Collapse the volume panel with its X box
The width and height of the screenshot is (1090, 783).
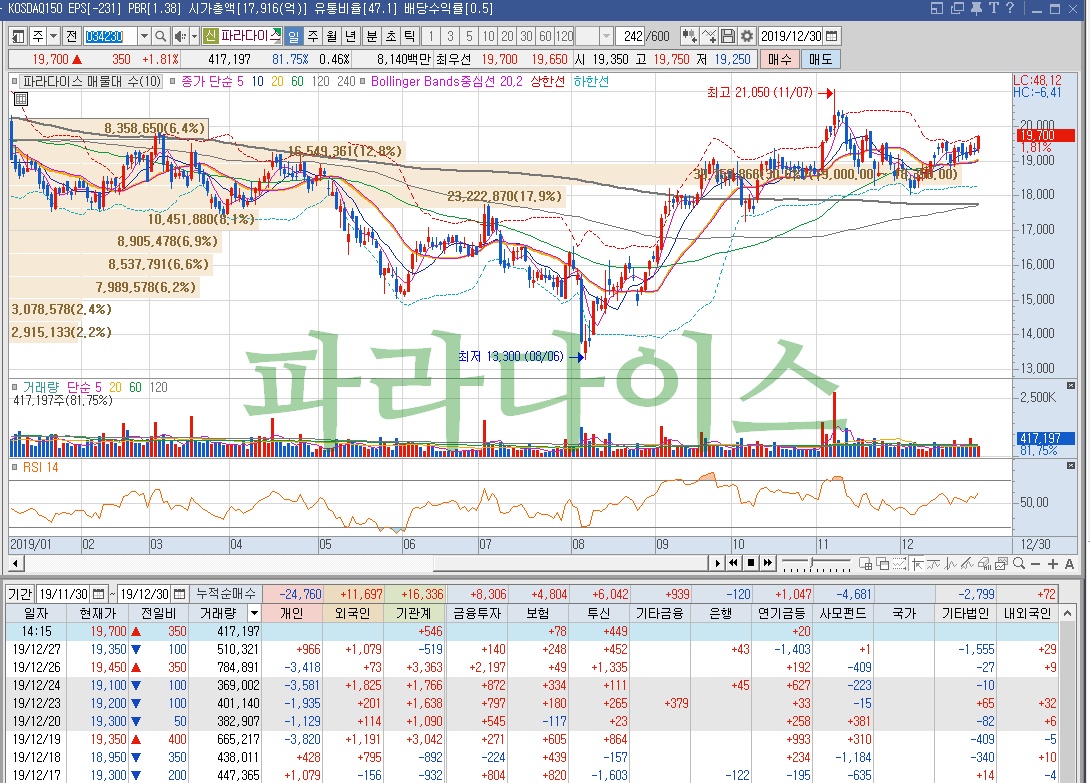point(1071,386)
